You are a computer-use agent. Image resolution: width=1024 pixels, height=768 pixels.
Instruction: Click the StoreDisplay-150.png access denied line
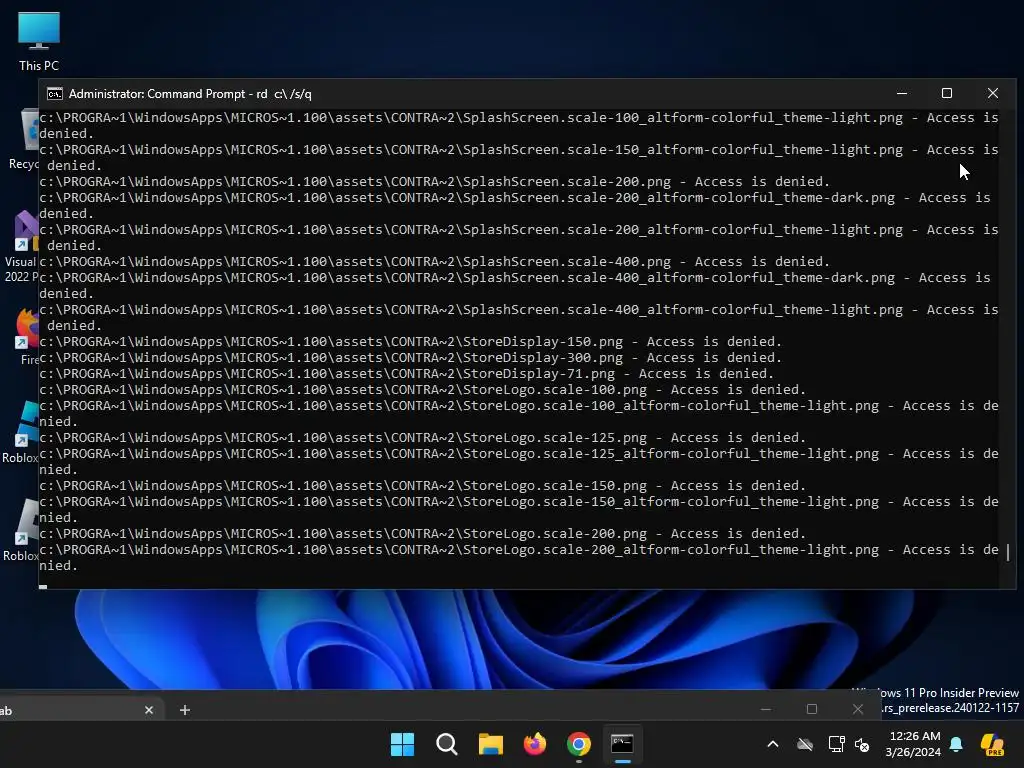click(x=410, y=342)
